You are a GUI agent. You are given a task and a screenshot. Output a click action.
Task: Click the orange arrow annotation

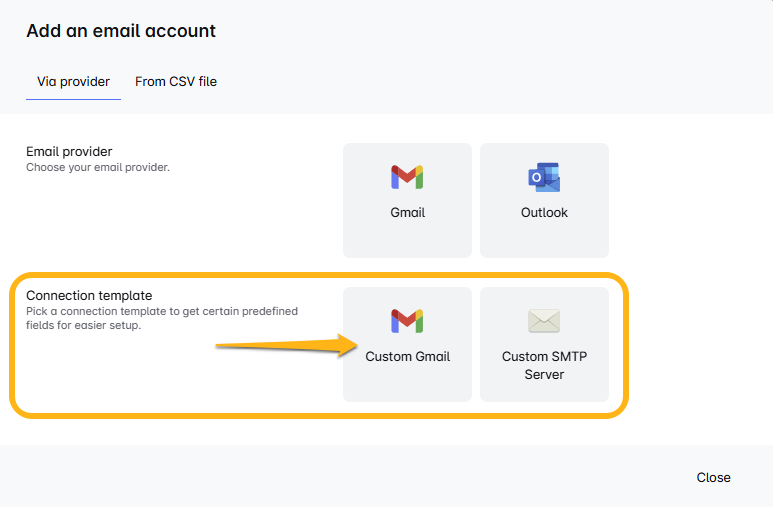[287, 345]
